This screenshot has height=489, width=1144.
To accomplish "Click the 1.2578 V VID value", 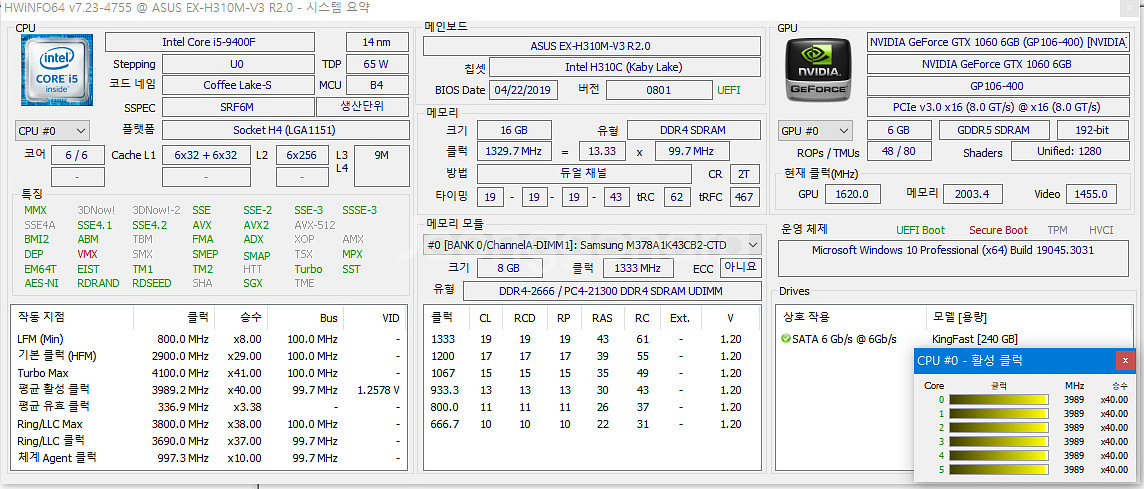I will pyautogui.click(x=379, y=390).
